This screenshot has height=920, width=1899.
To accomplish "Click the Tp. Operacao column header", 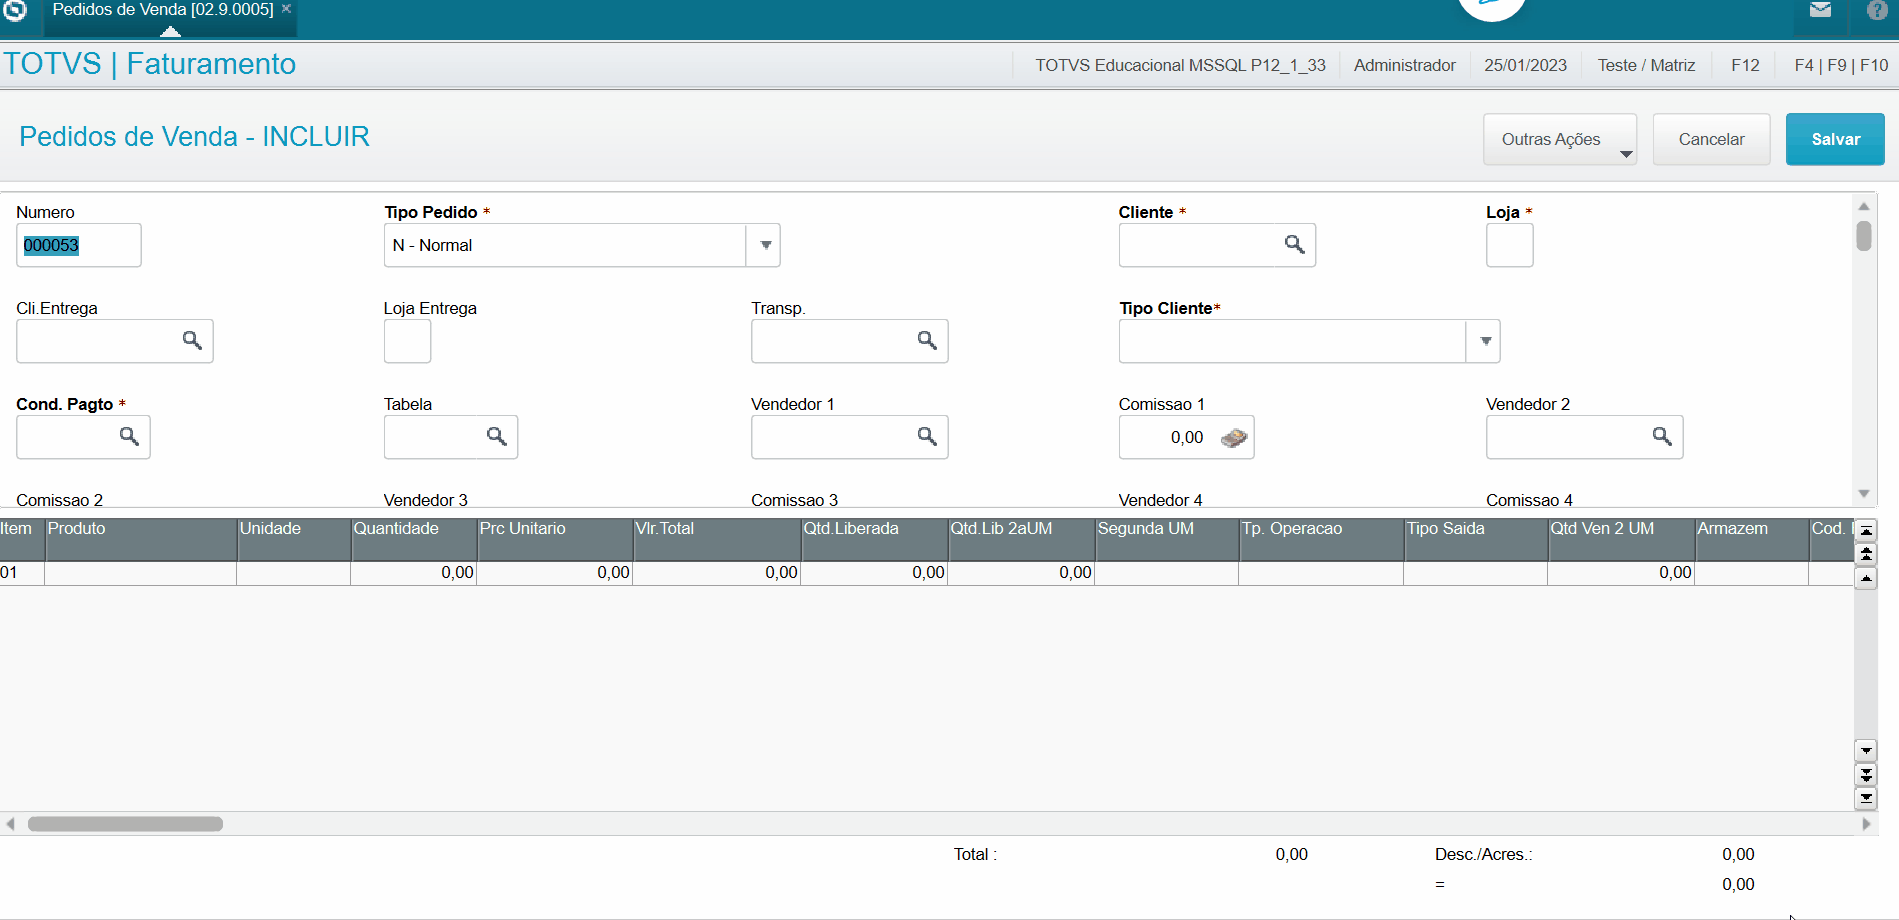I will [x=1320, y=538].
